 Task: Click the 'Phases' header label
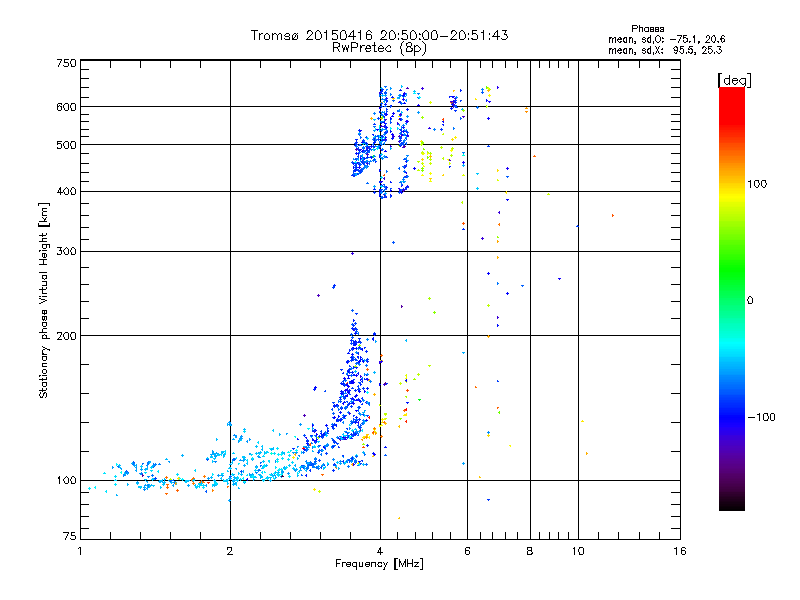click(x=647, y=29)
